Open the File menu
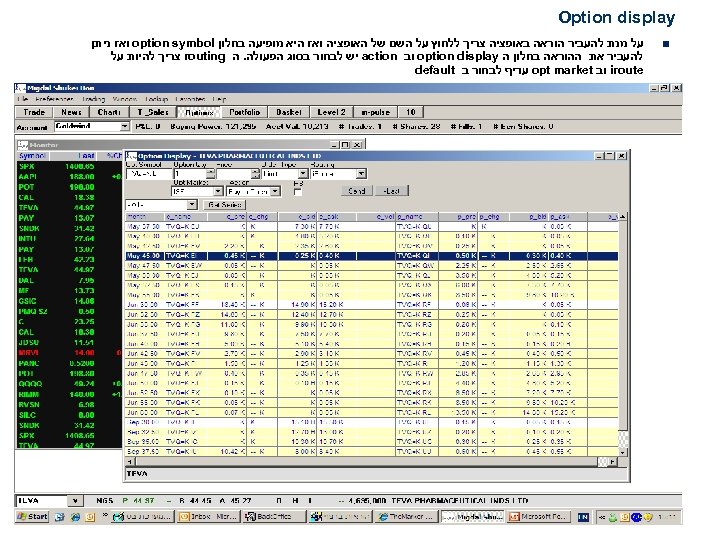This screenshot has height=540, width=720. coord(22,99)
